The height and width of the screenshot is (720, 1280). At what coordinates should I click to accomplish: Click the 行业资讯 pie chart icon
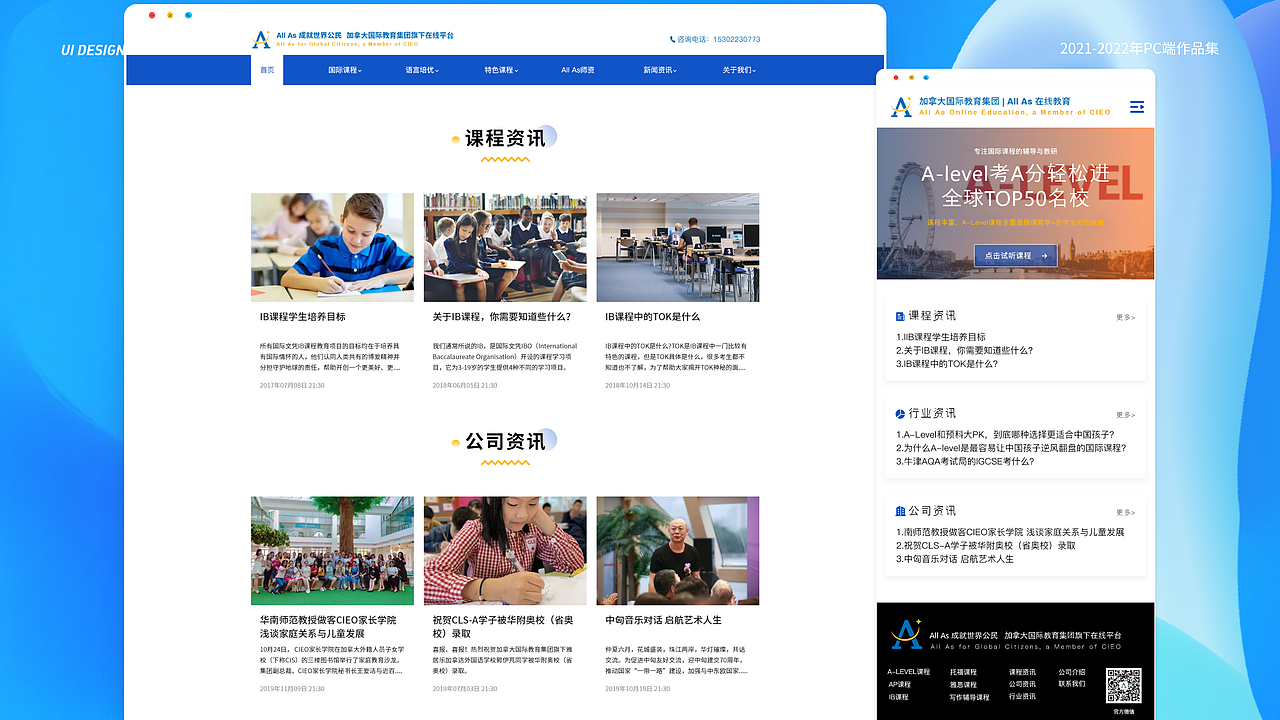pyautogui.click(x=900, y=413)
